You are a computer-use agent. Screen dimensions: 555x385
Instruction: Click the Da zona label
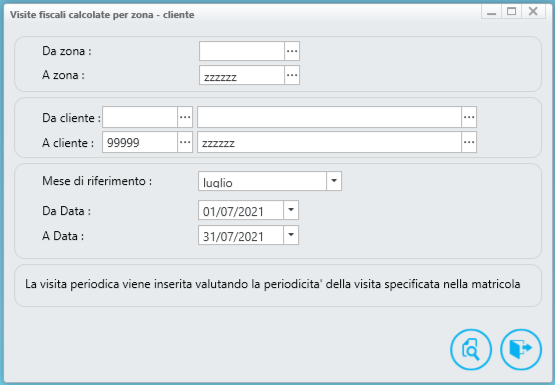(67, 51)
